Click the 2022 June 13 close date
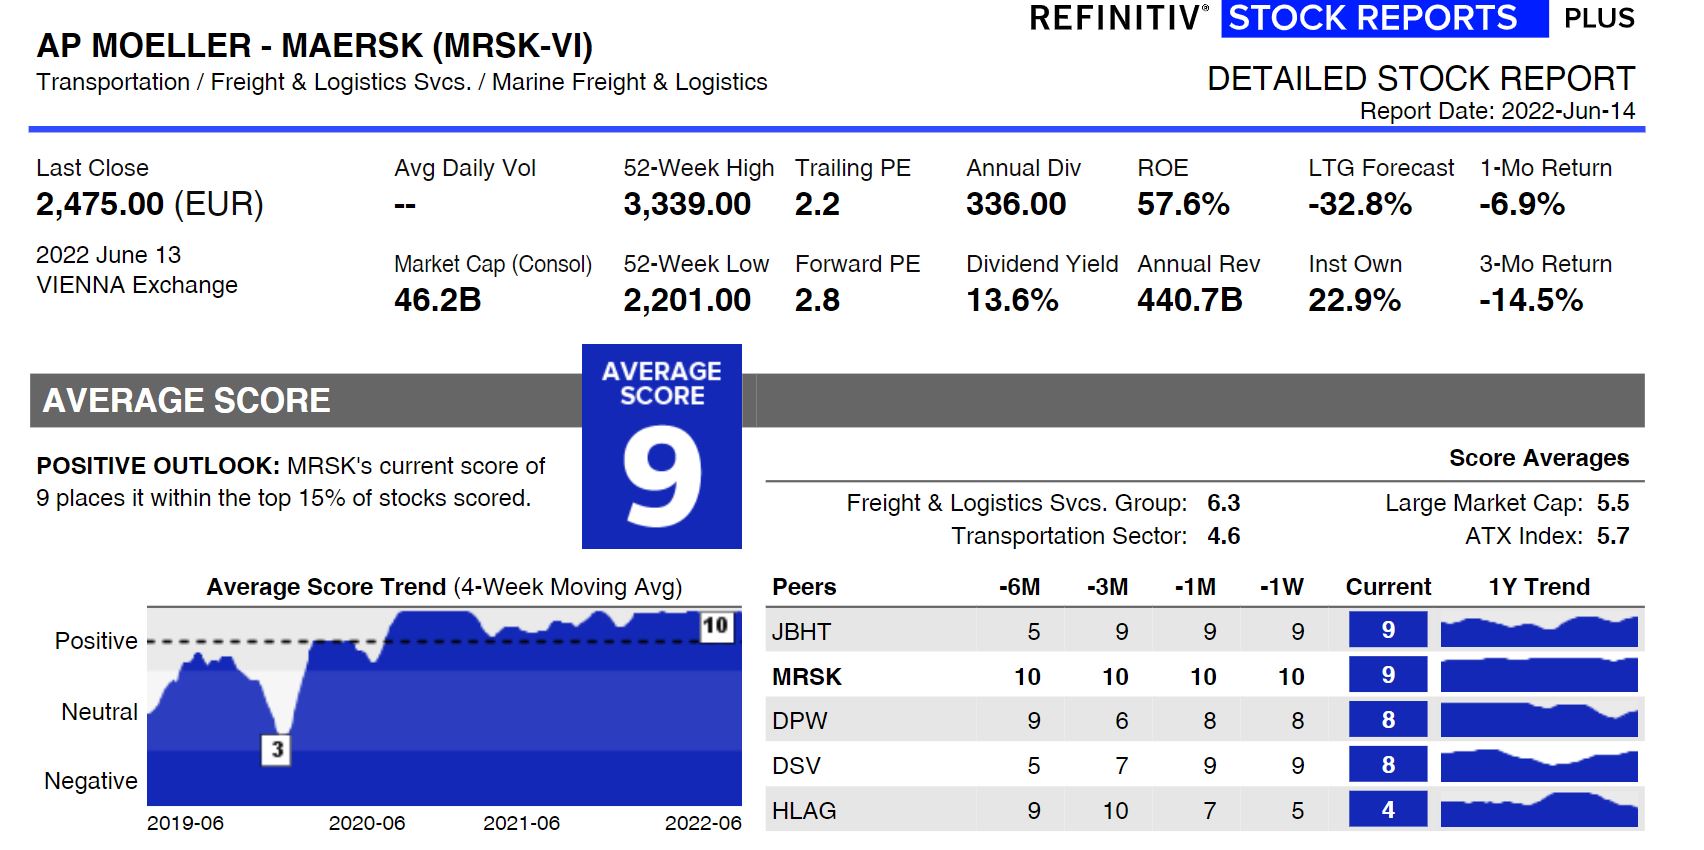This screenshot has width=1704, height=850. pos(109,255)
